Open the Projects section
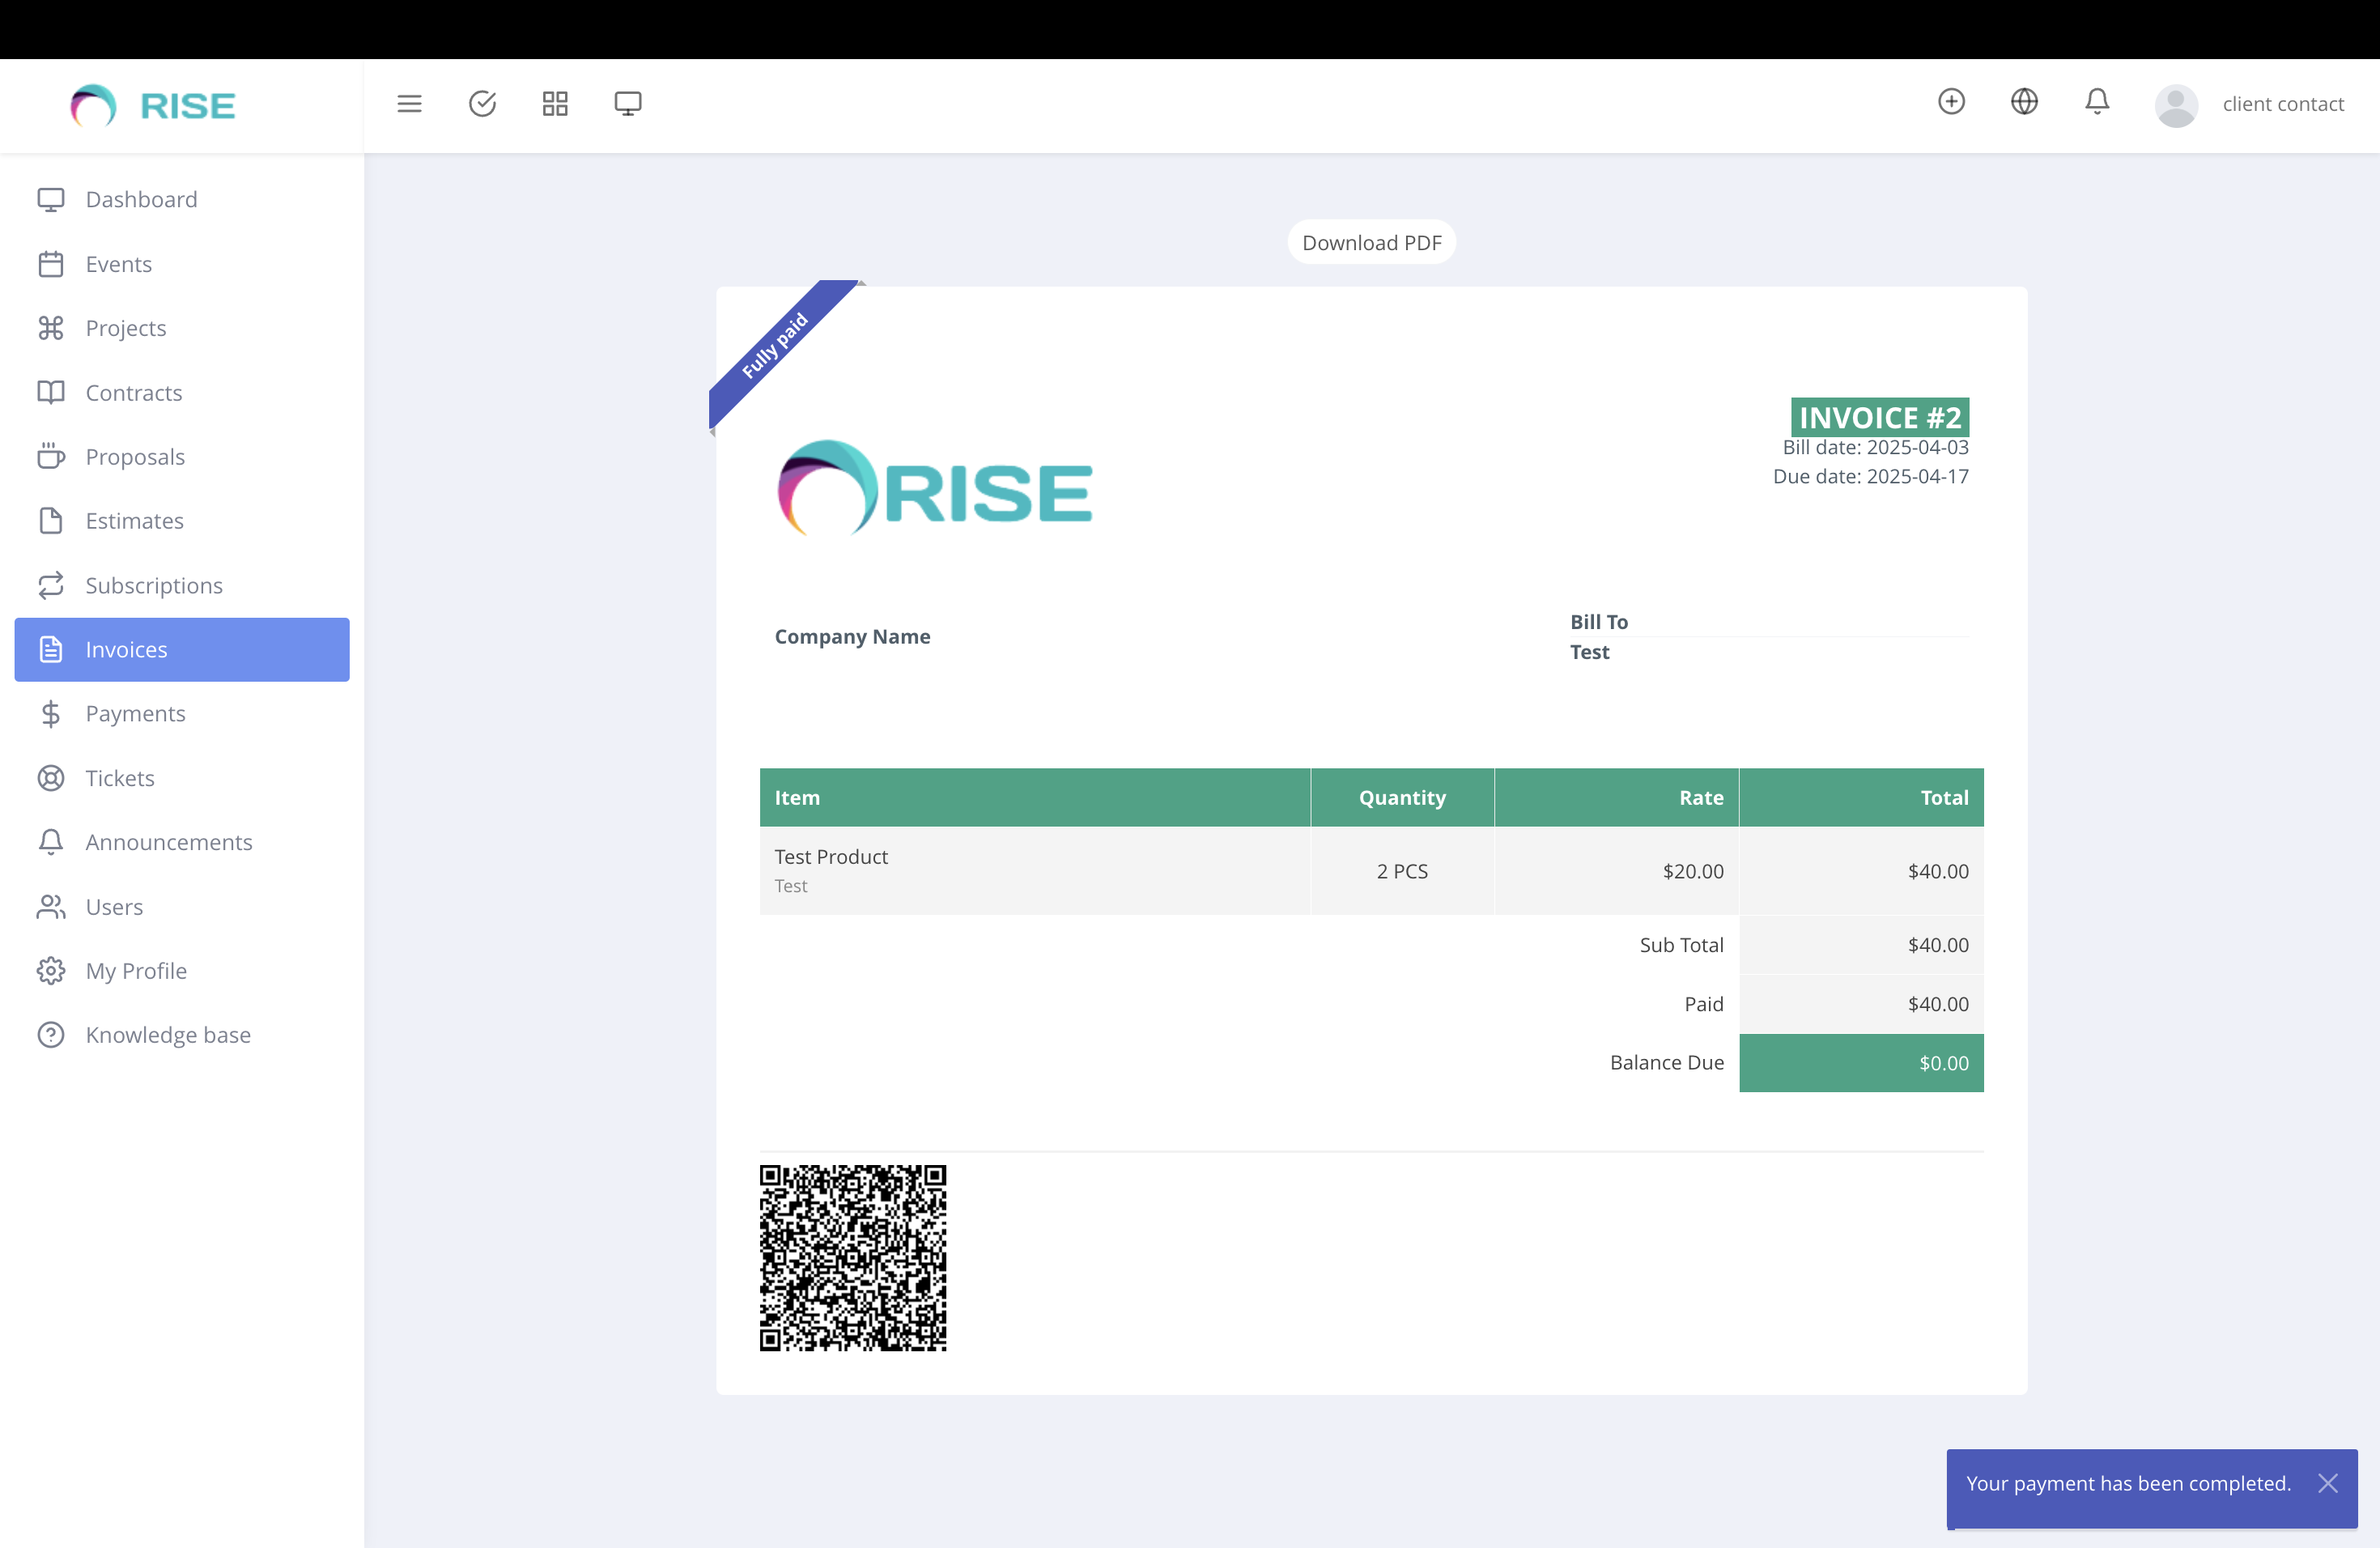Screen dimensions: 2380x1548 (125, 328)
